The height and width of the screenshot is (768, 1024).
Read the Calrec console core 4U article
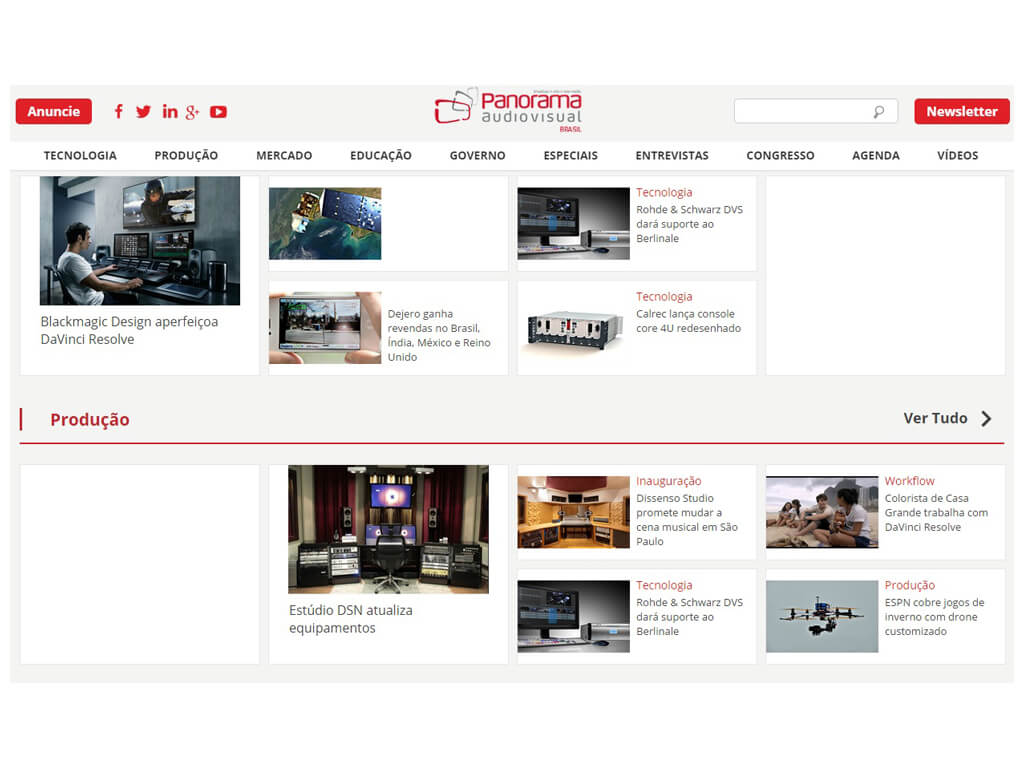[688, 321]
